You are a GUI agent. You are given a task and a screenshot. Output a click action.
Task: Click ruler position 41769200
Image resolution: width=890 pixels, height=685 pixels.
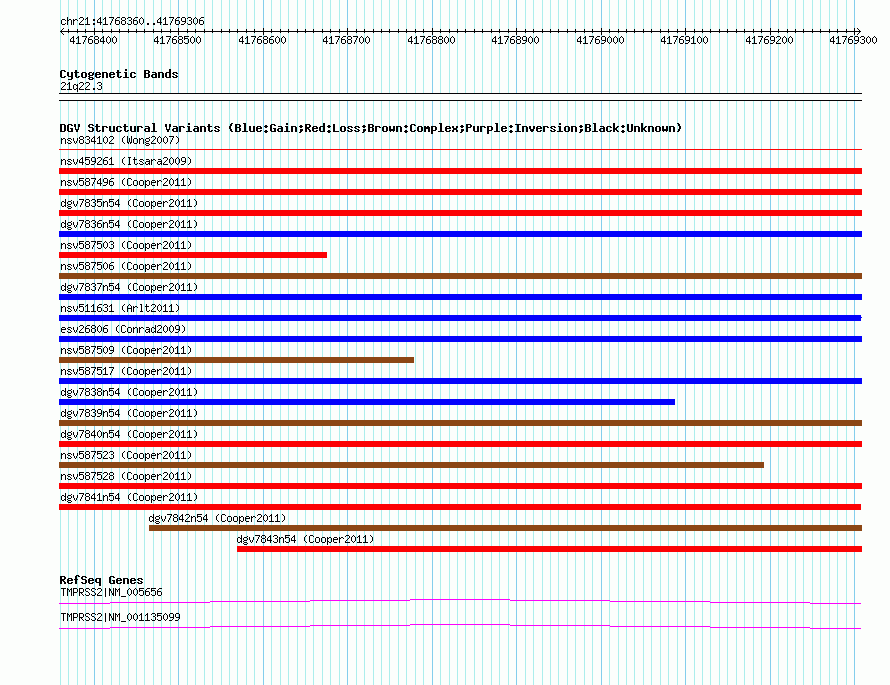(770, 40)
